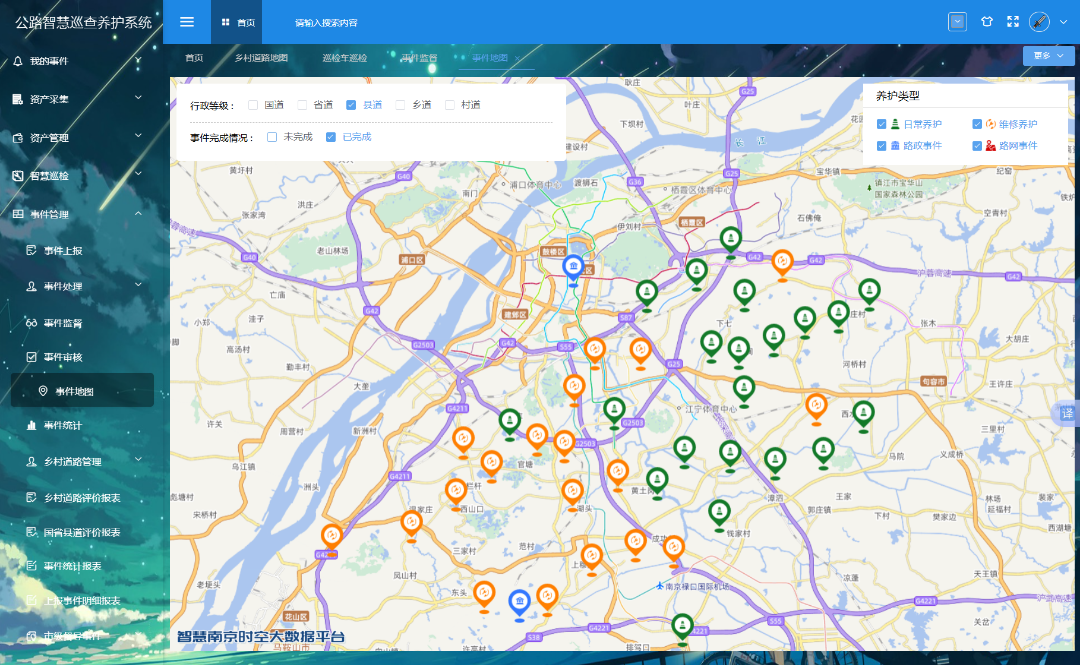
Task: Toggle fullscreen with the expand icon
Action: (x=1012, y=22)
